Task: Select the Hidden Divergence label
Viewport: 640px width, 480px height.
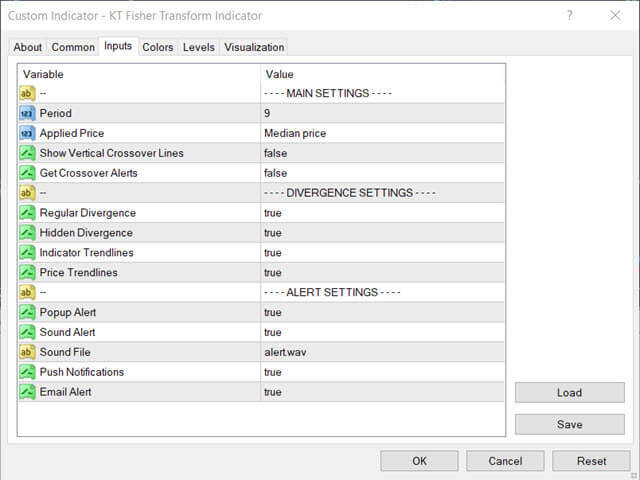Action: tap(86, 233)
